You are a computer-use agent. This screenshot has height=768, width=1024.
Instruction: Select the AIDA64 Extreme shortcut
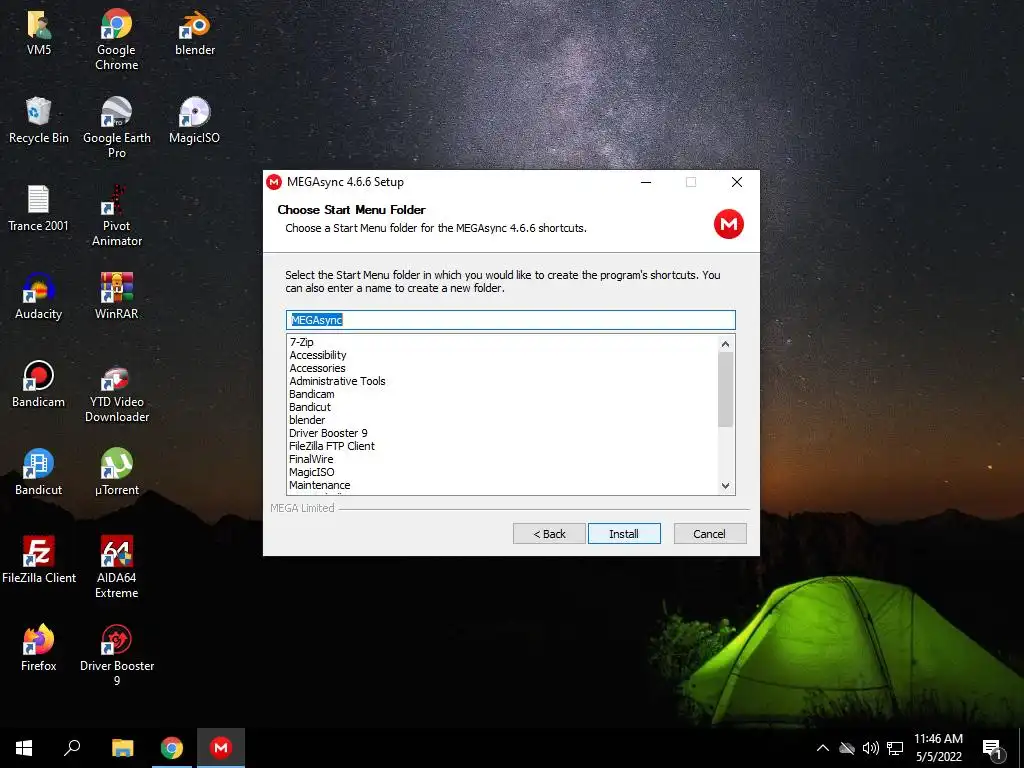[x=116, y=568]
